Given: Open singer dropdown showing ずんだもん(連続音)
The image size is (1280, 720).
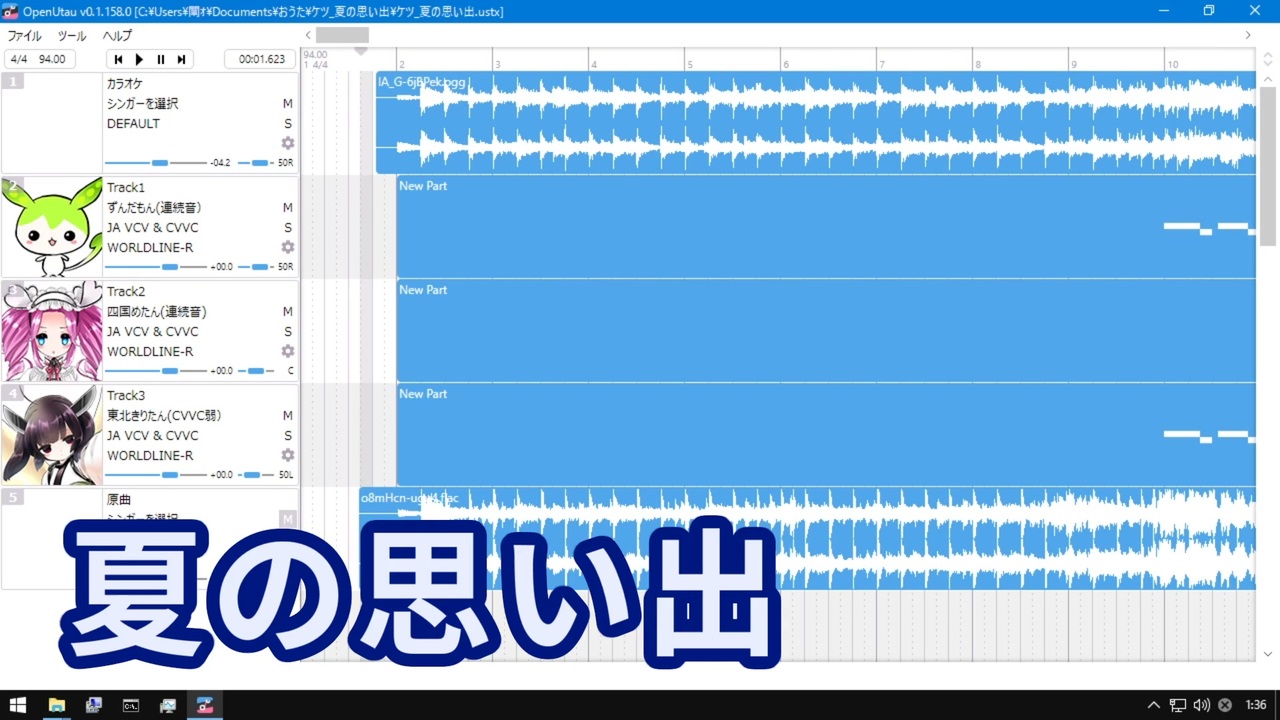Looking at the screenshot, I should pos(154,207).
